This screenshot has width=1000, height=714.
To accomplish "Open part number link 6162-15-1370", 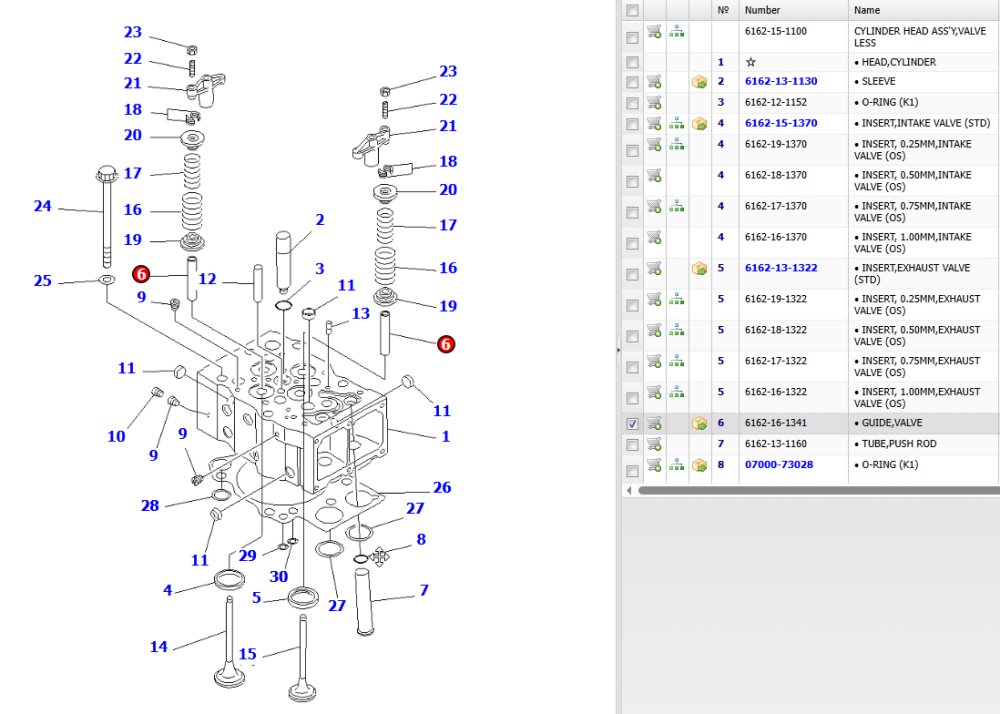I will [x=781, y=123].
